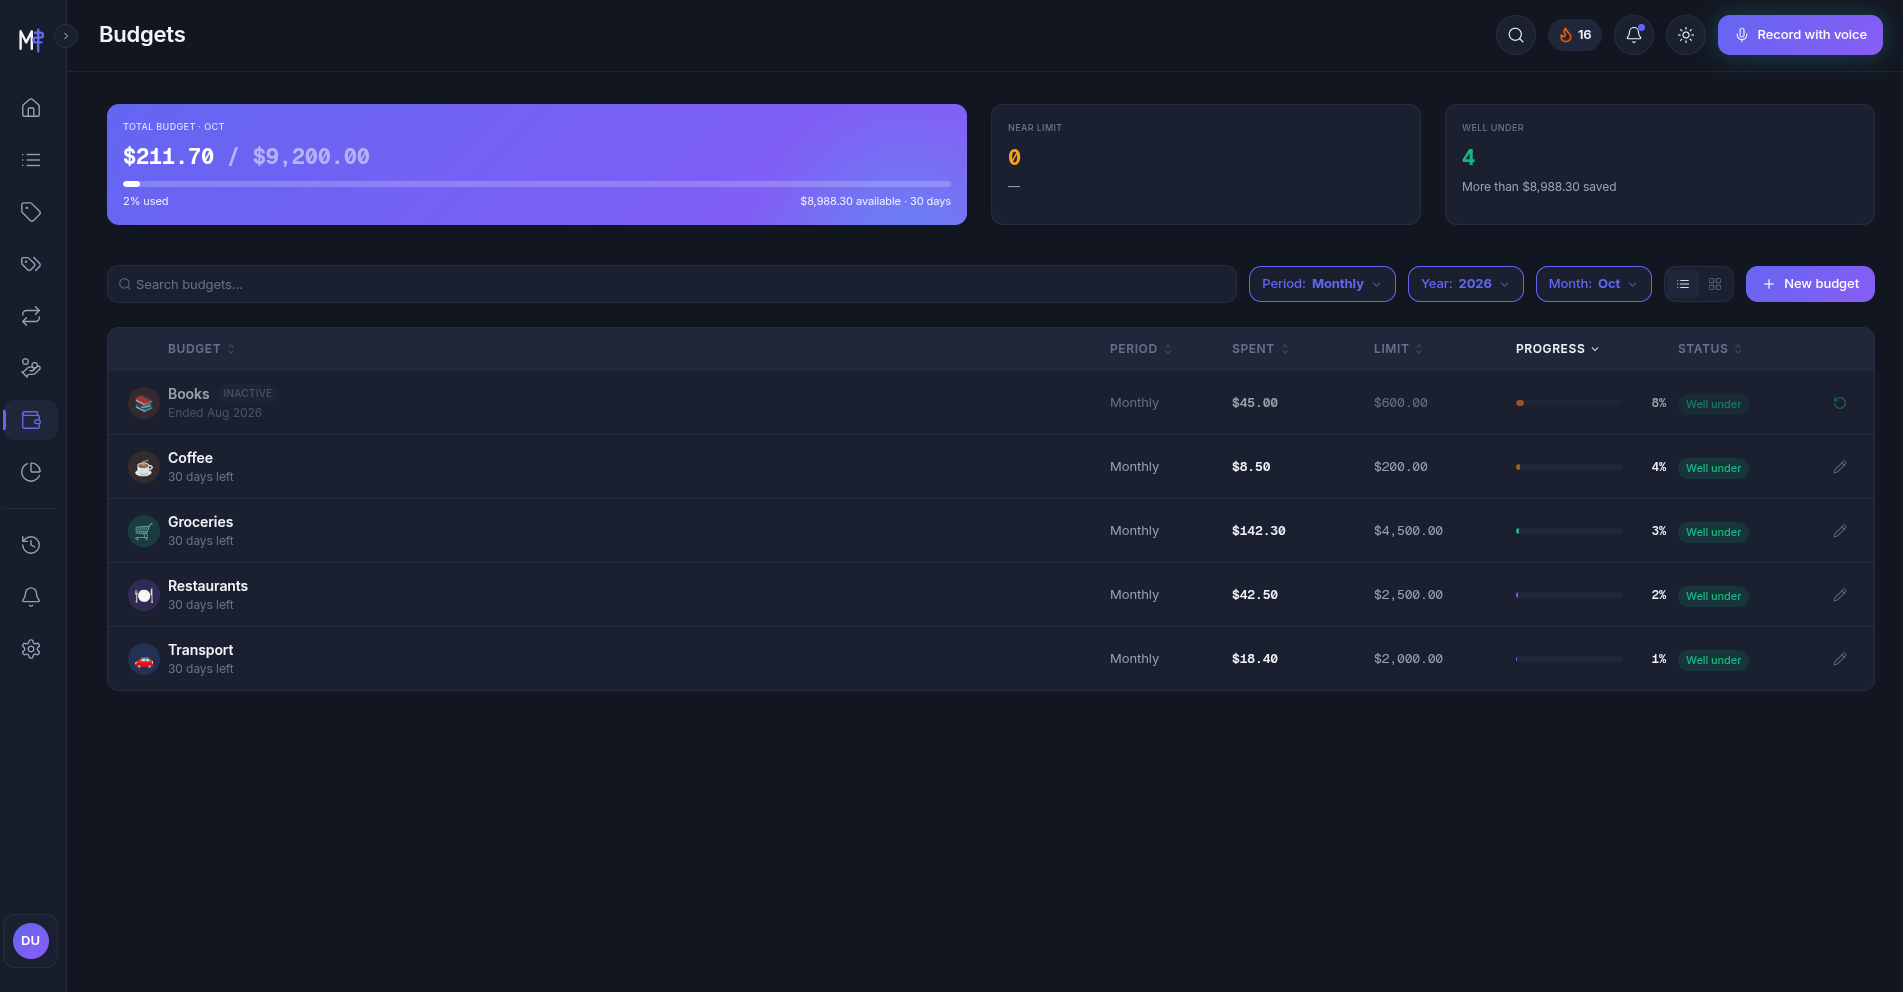Select the Coffee budget name
1903x992 pixels.
190,458
